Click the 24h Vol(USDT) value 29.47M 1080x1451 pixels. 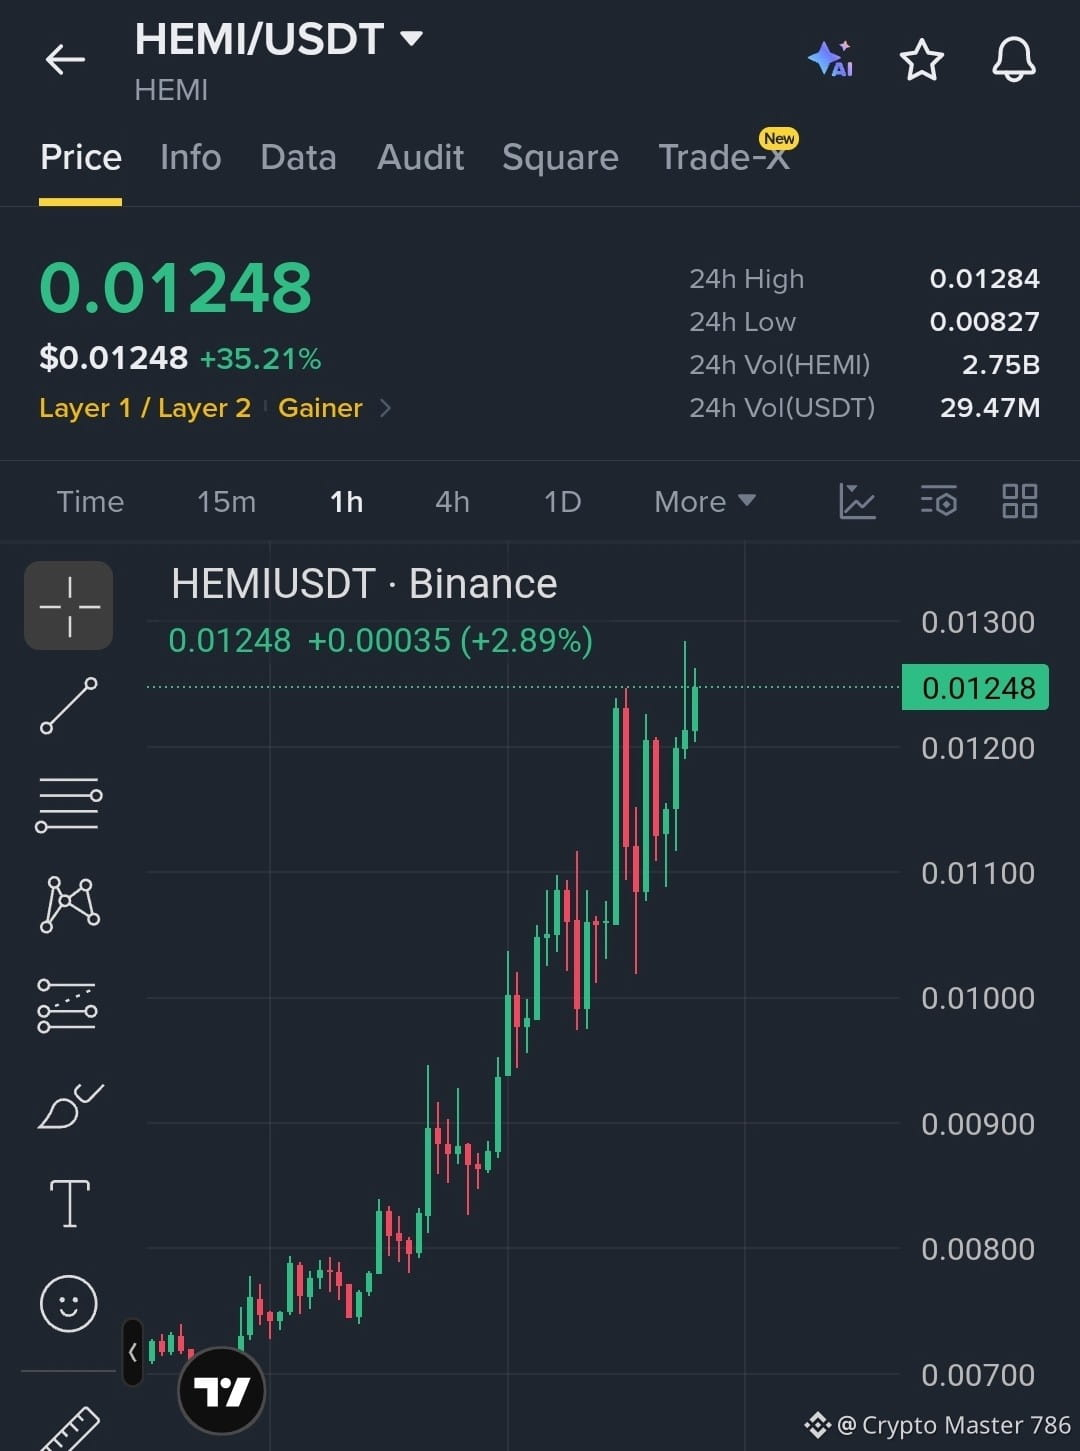click(990, 408)
